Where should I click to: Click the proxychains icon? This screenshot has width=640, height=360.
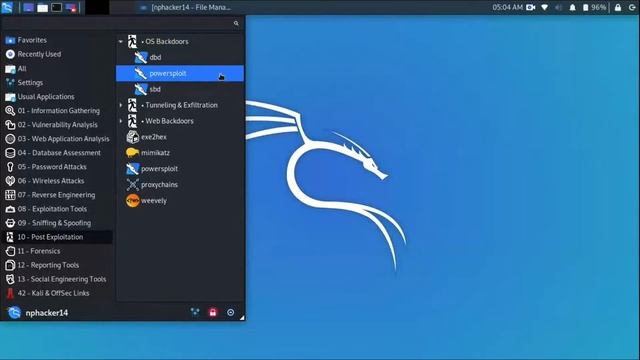132,184
